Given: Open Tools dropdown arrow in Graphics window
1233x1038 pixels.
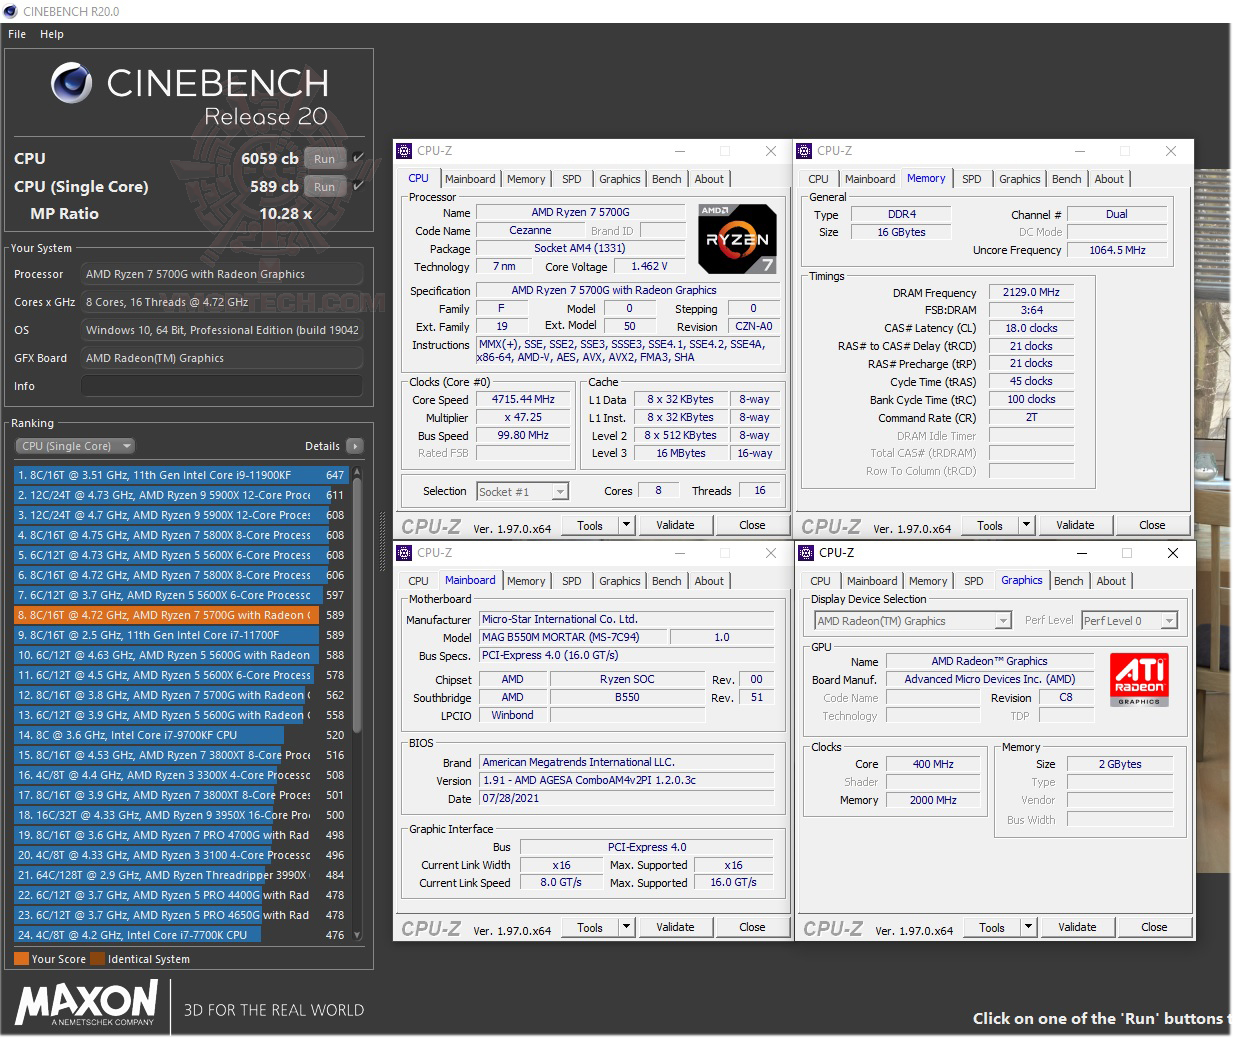Looking at the screenshot, I should 1028,927.
